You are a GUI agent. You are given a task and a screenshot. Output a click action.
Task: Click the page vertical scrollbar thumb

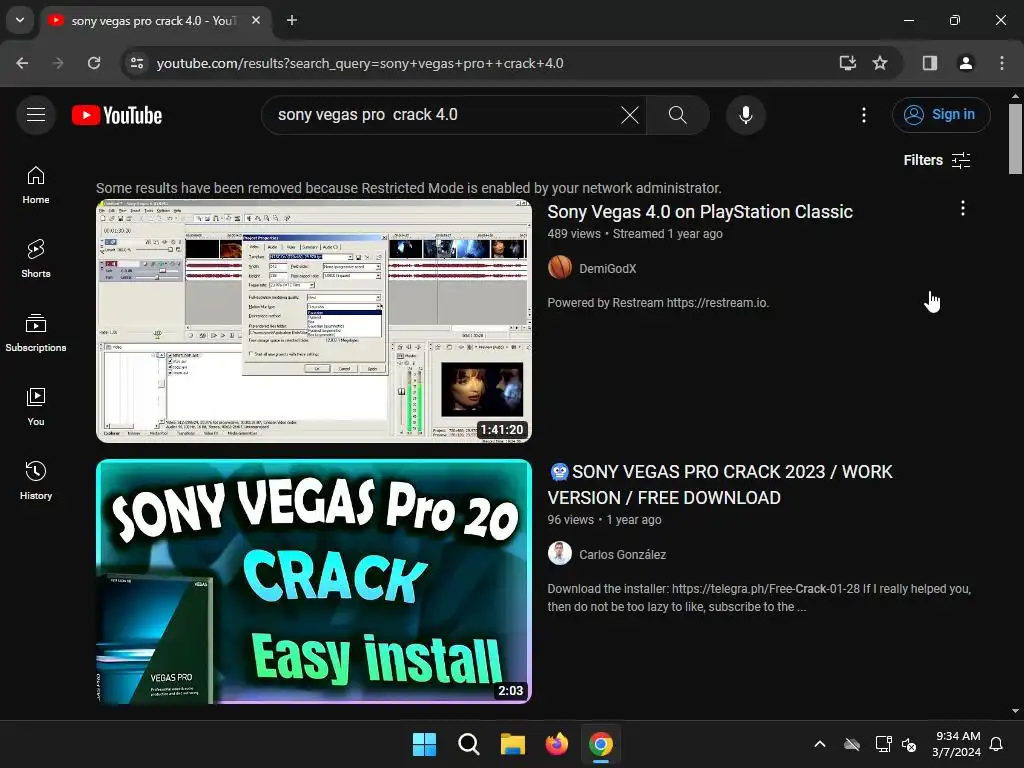[1015, 138]
